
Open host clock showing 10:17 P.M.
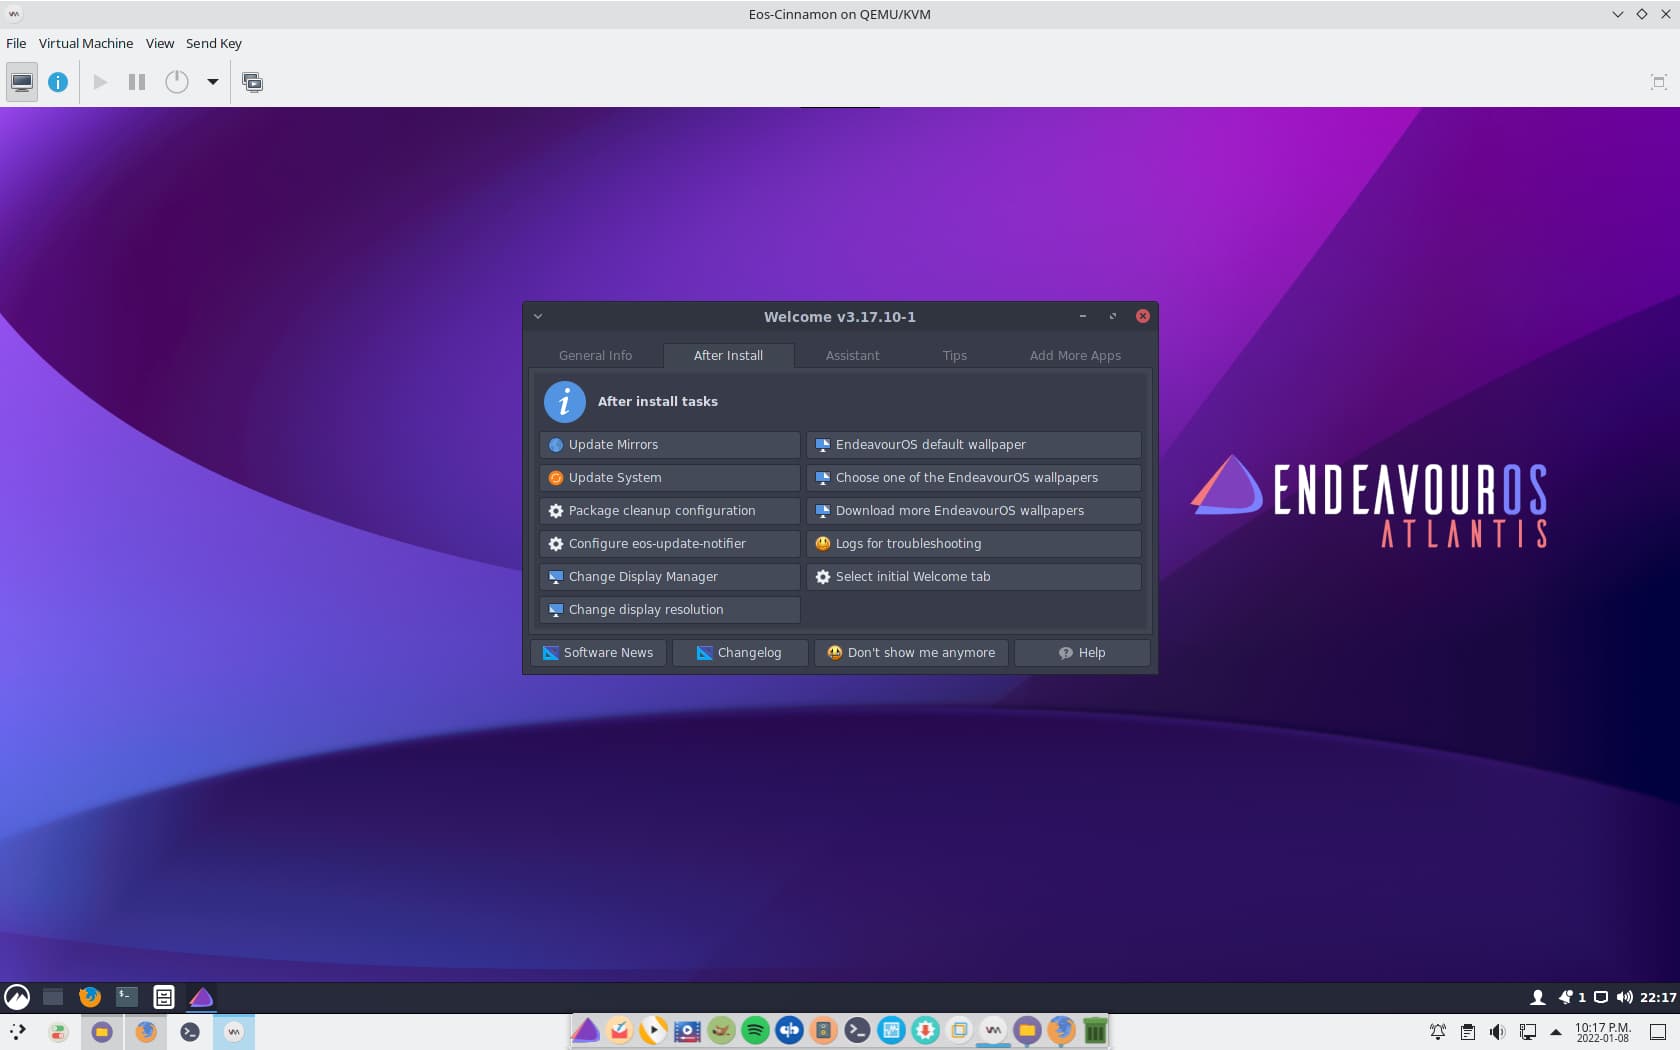(x=1603, y=1032)
